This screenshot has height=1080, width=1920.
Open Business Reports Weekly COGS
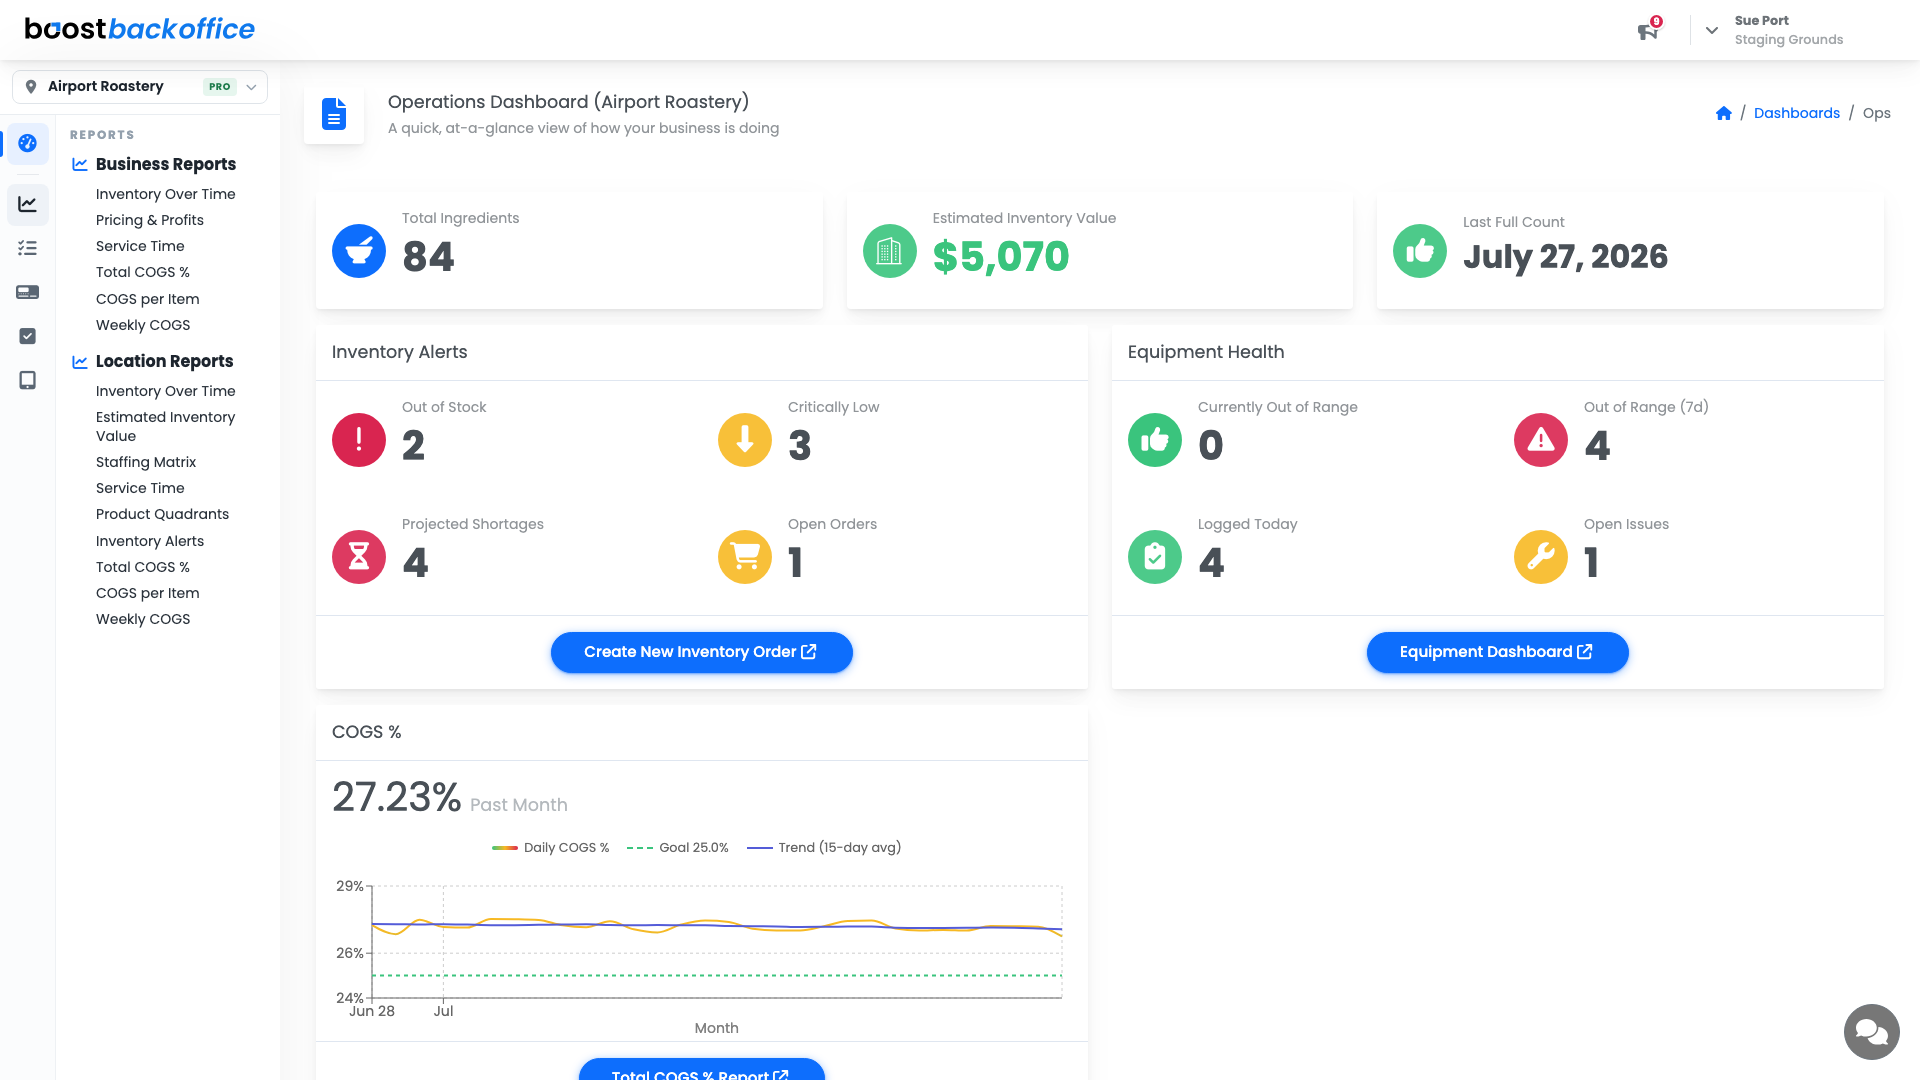click(x=143, y=325)
